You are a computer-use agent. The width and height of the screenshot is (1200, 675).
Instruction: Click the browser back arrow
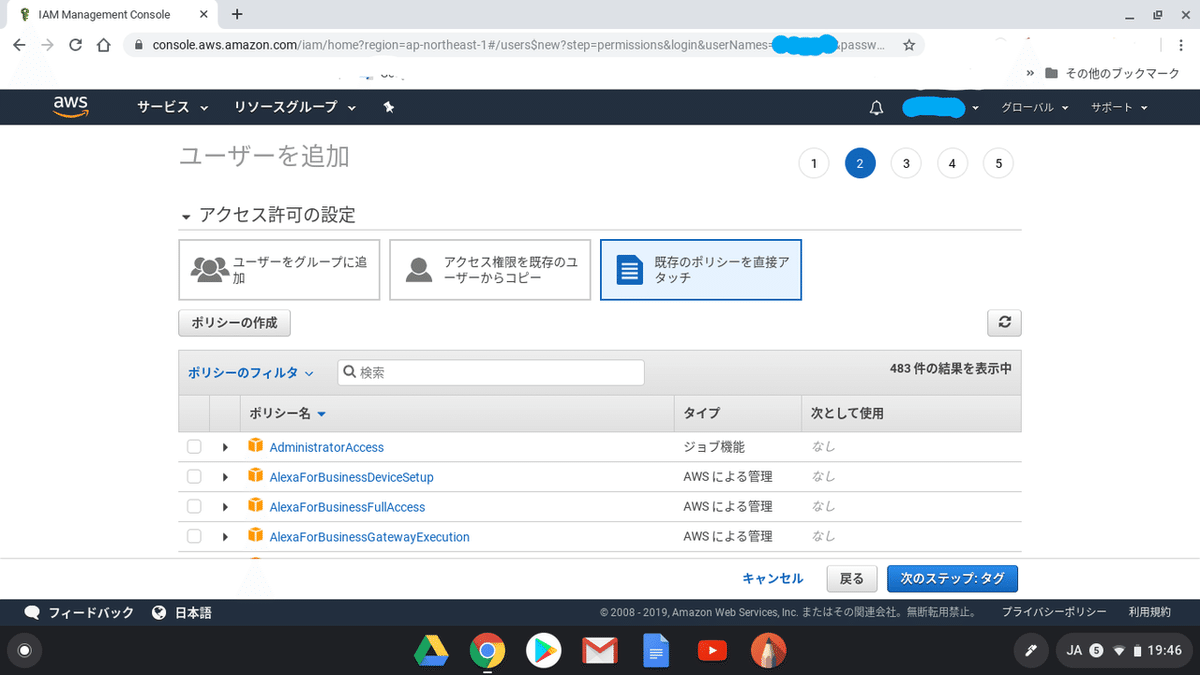click(x=19, y=45)
